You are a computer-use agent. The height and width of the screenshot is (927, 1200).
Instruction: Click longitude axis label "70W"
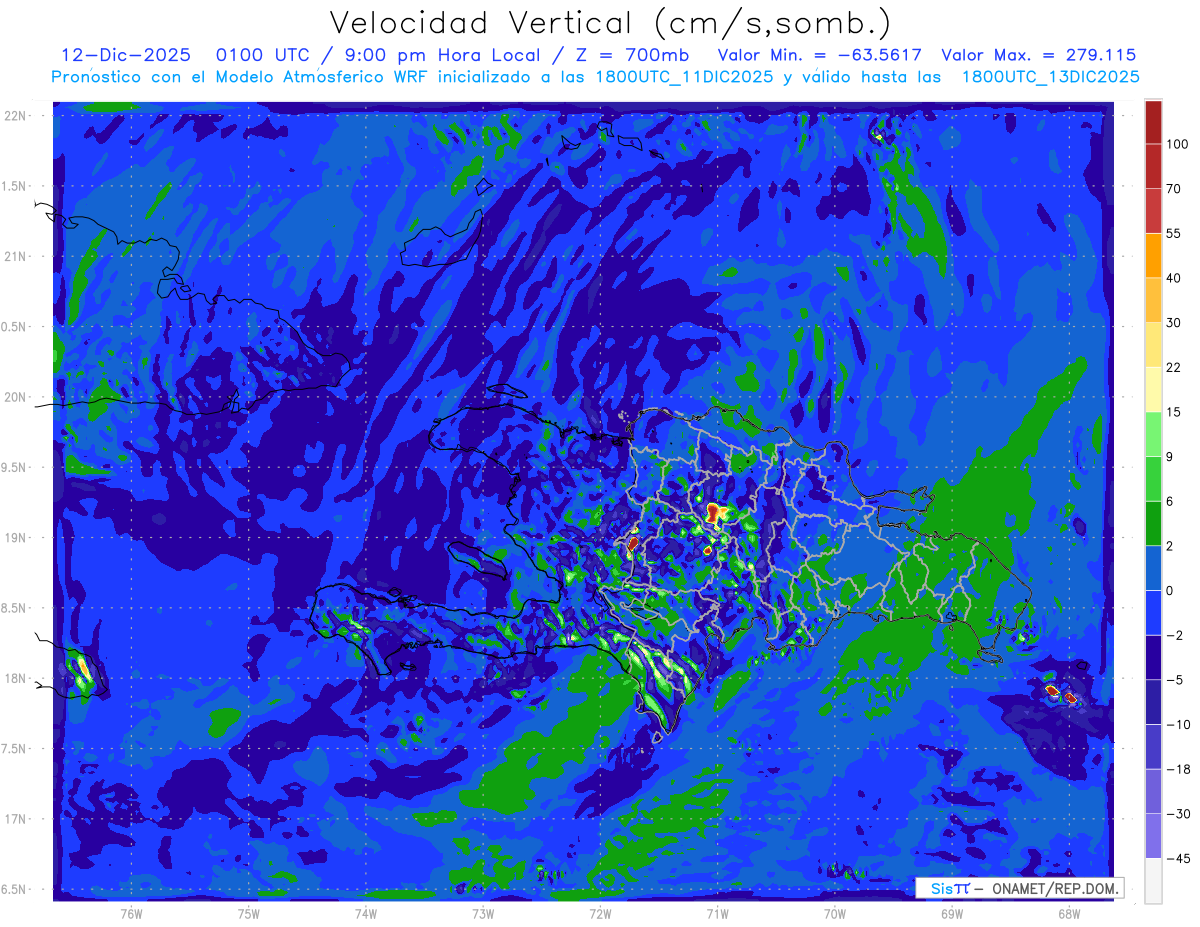point(835,914)
